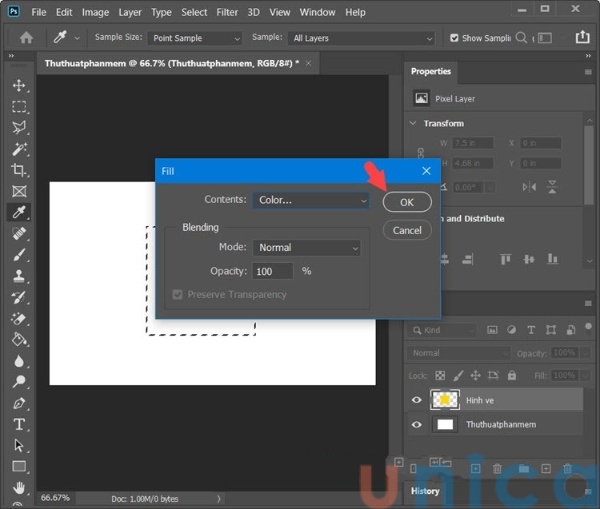Hide the Hinh ve layer
600x509 pixels.
417,400
